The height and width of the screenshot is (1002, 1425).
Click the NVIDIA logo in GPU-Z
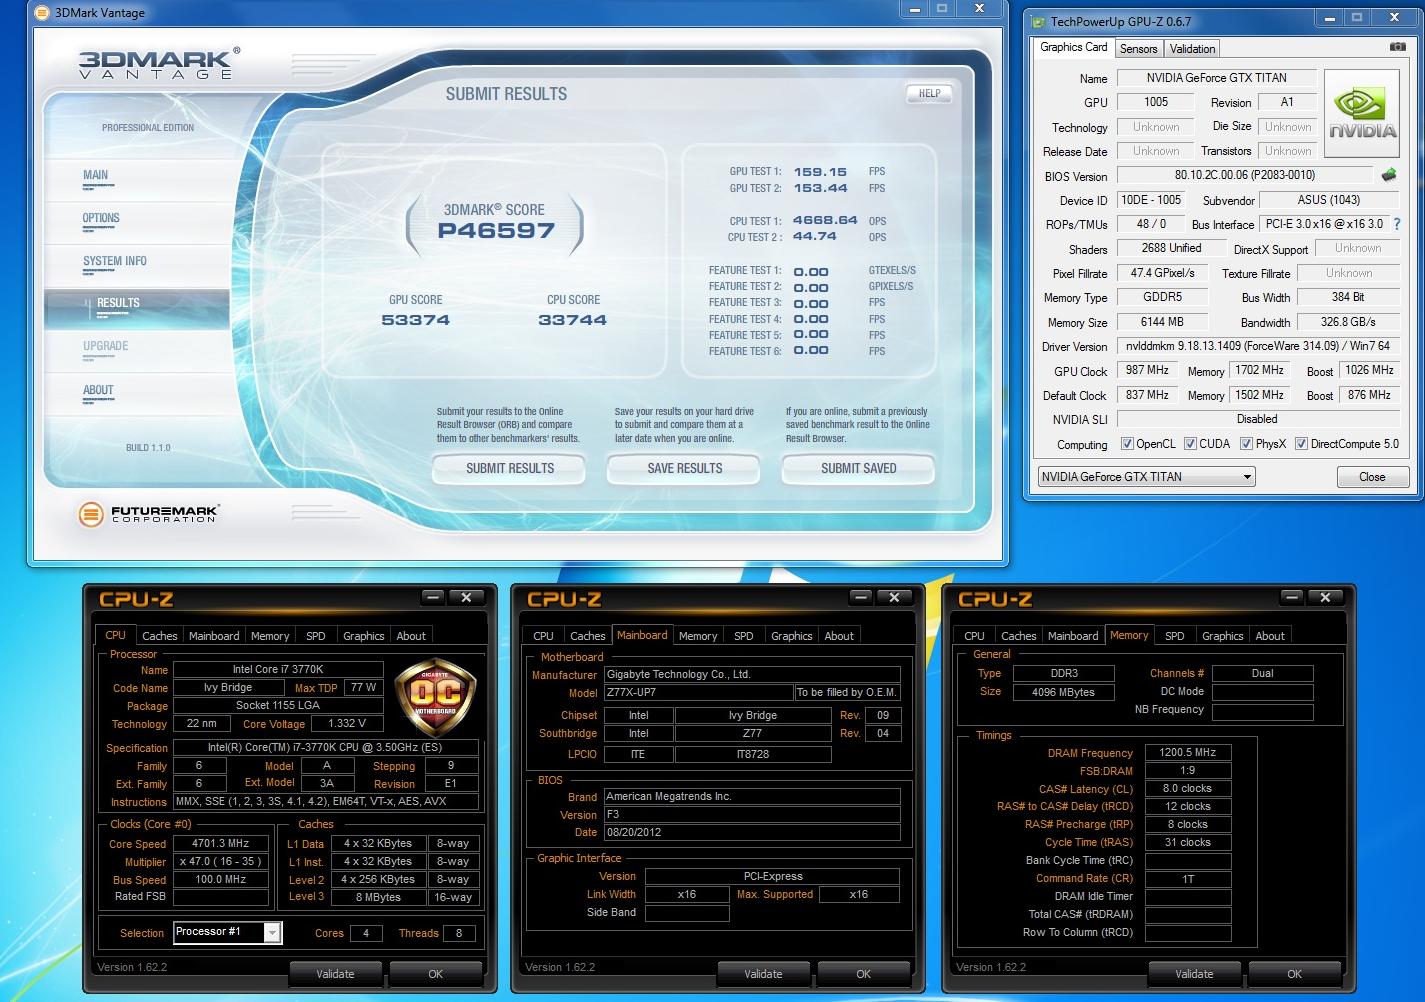point(1362,114)
